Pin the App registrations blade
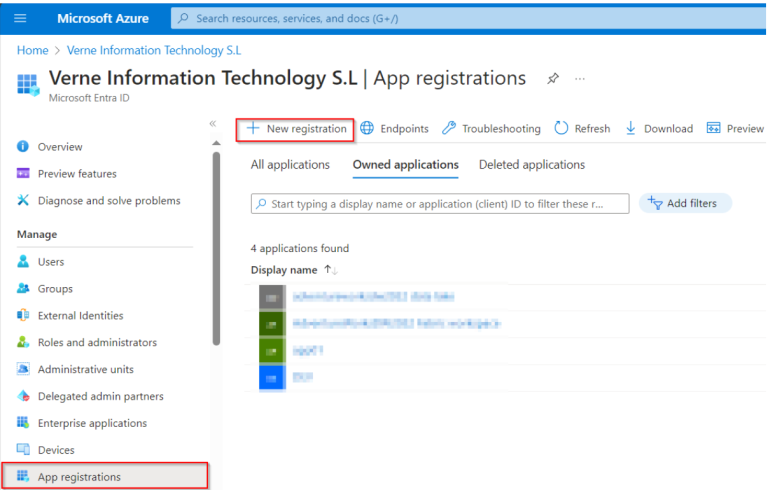 tap(553, 78)
